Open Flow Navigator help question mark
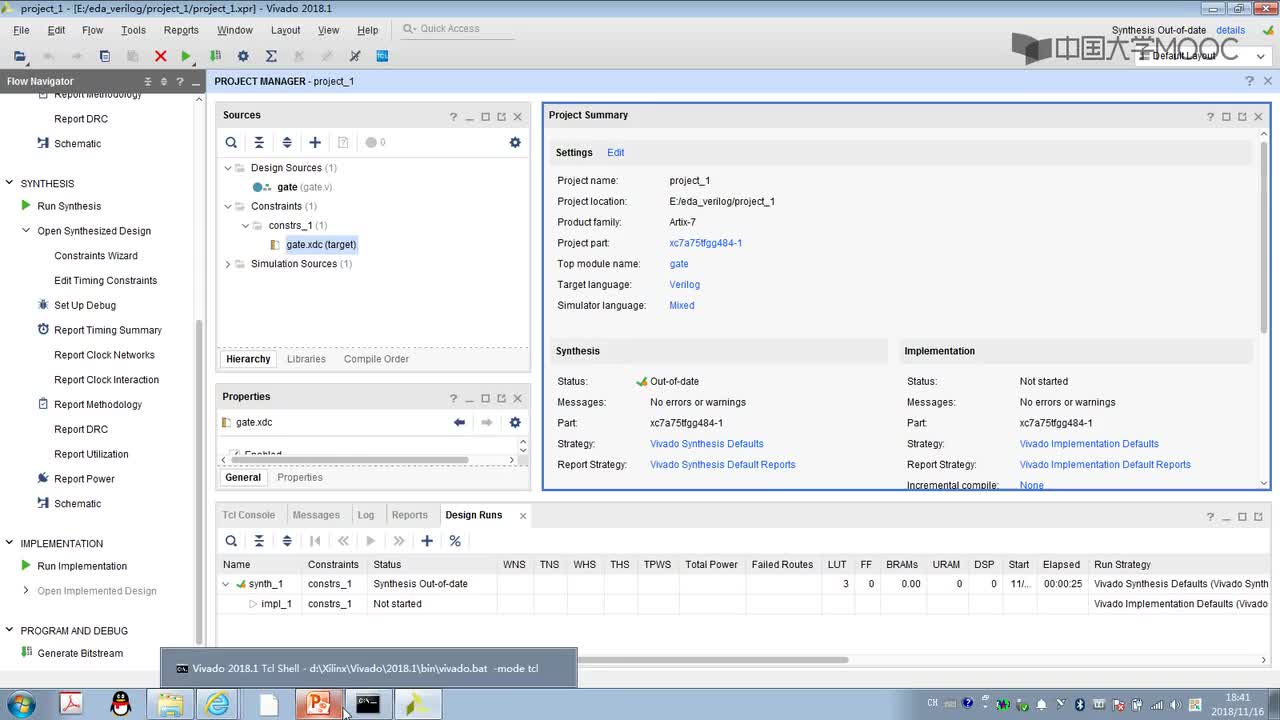 [180, 81]
